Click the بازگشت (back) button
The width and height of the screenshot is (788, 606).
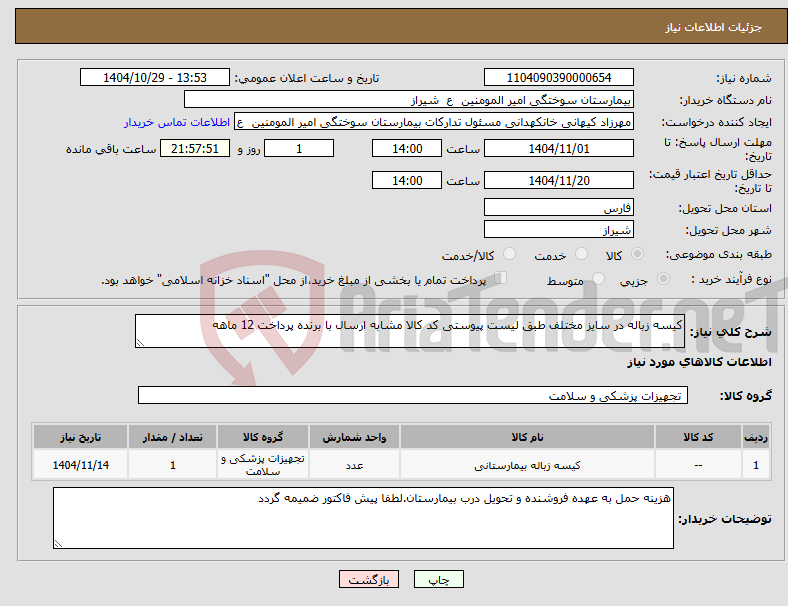[369, 579]
